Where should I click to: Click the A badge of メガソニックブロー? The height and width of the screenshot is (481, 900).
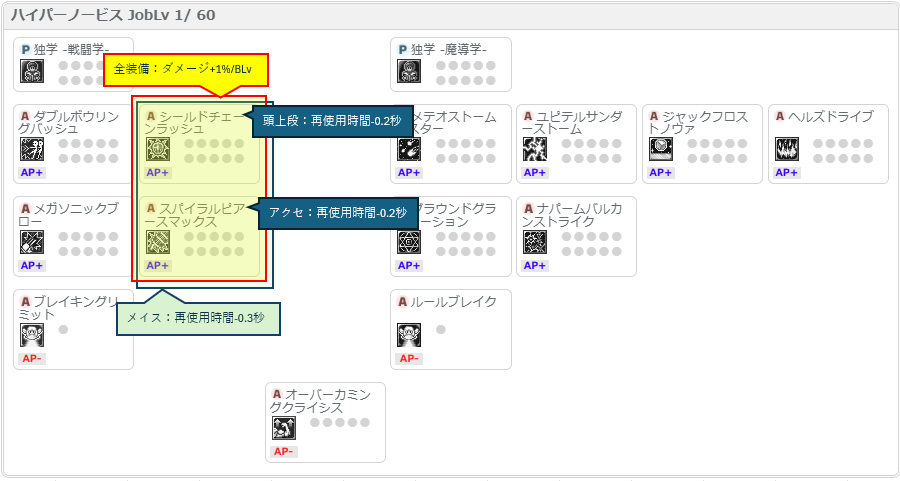pyautogui.click(x=25, y=209)
